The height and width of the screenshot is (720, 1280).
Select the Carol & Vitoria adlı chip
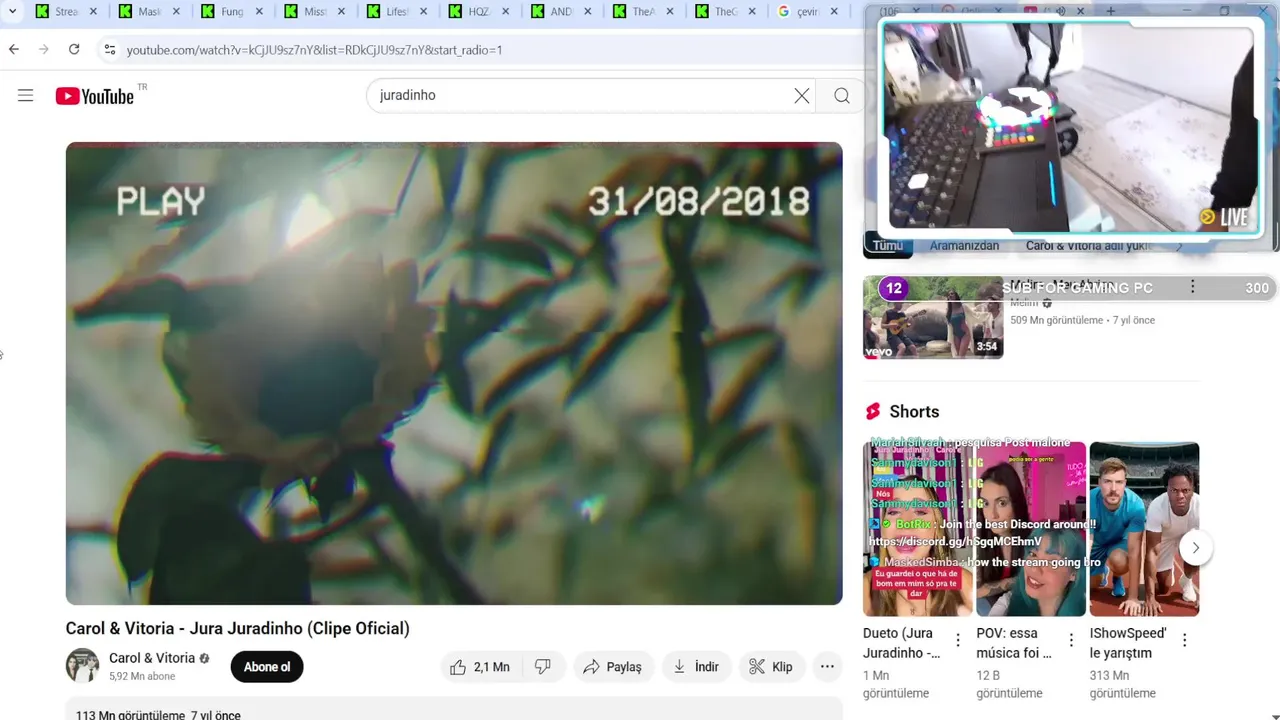[1089, 246]
